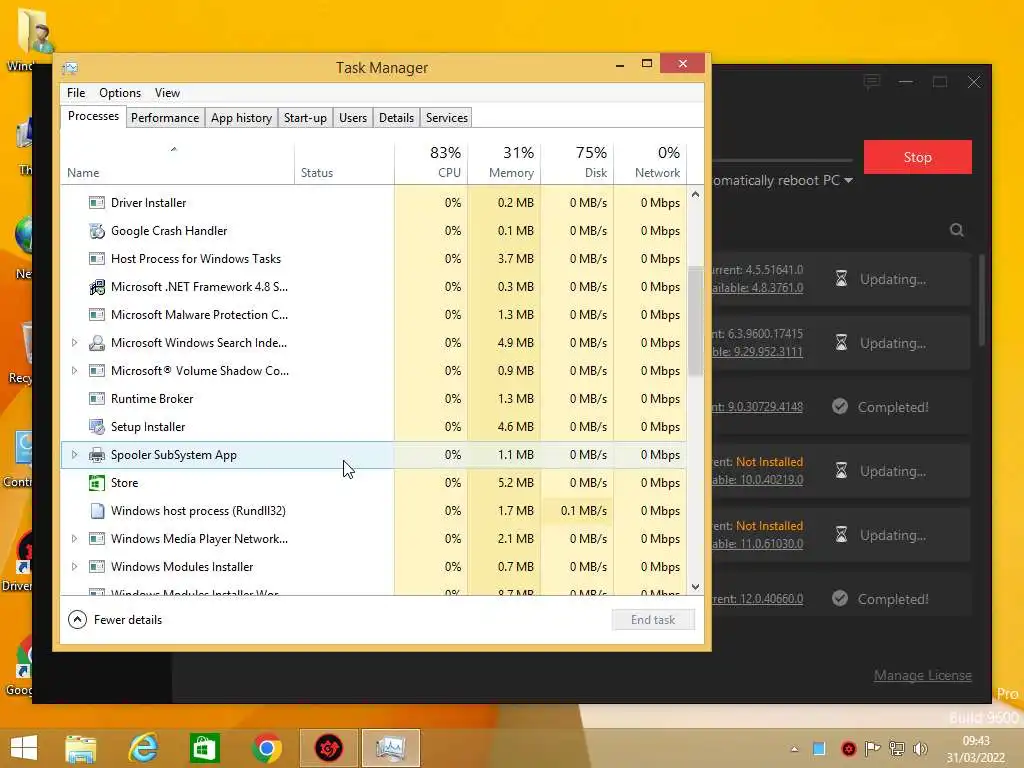The width and height of the screenshot is (1024, 768).
Task: Expand Microsoft Volume Shadow Copy process group
Action: point(74,371)
